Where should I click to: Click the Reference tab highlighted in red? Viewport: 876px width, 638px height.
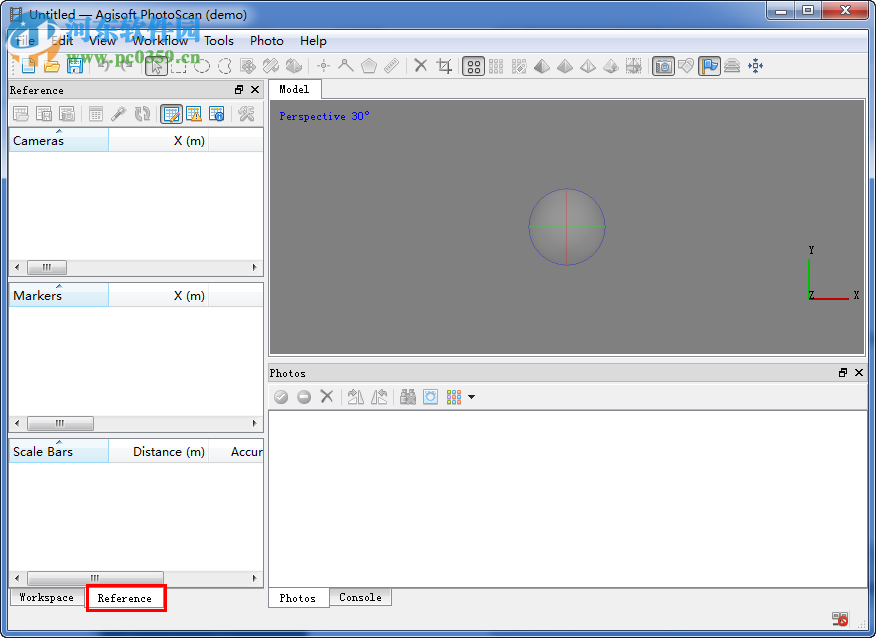[x=125, y=597]
